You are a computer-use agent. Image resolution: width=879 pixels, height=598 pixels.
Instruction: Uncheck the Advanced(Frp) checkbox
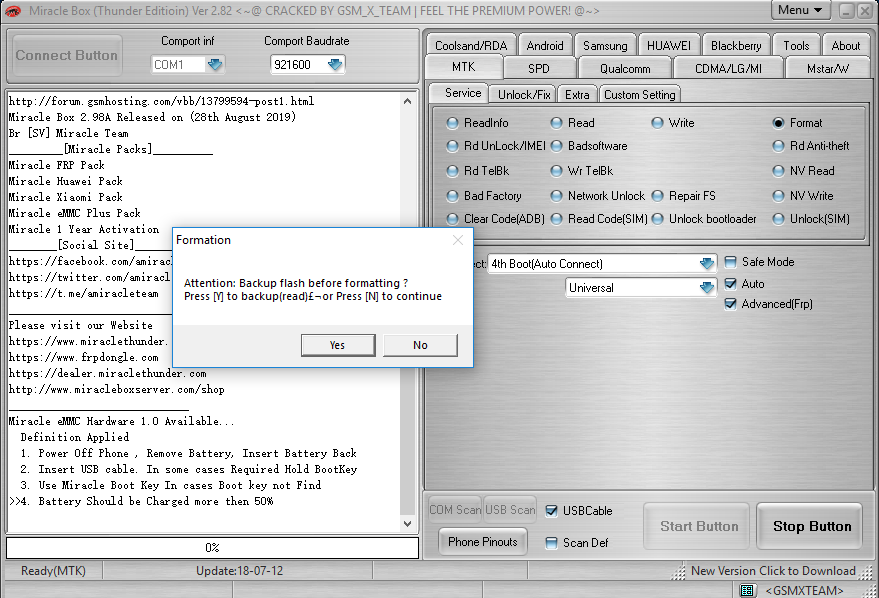click(730, 304)
